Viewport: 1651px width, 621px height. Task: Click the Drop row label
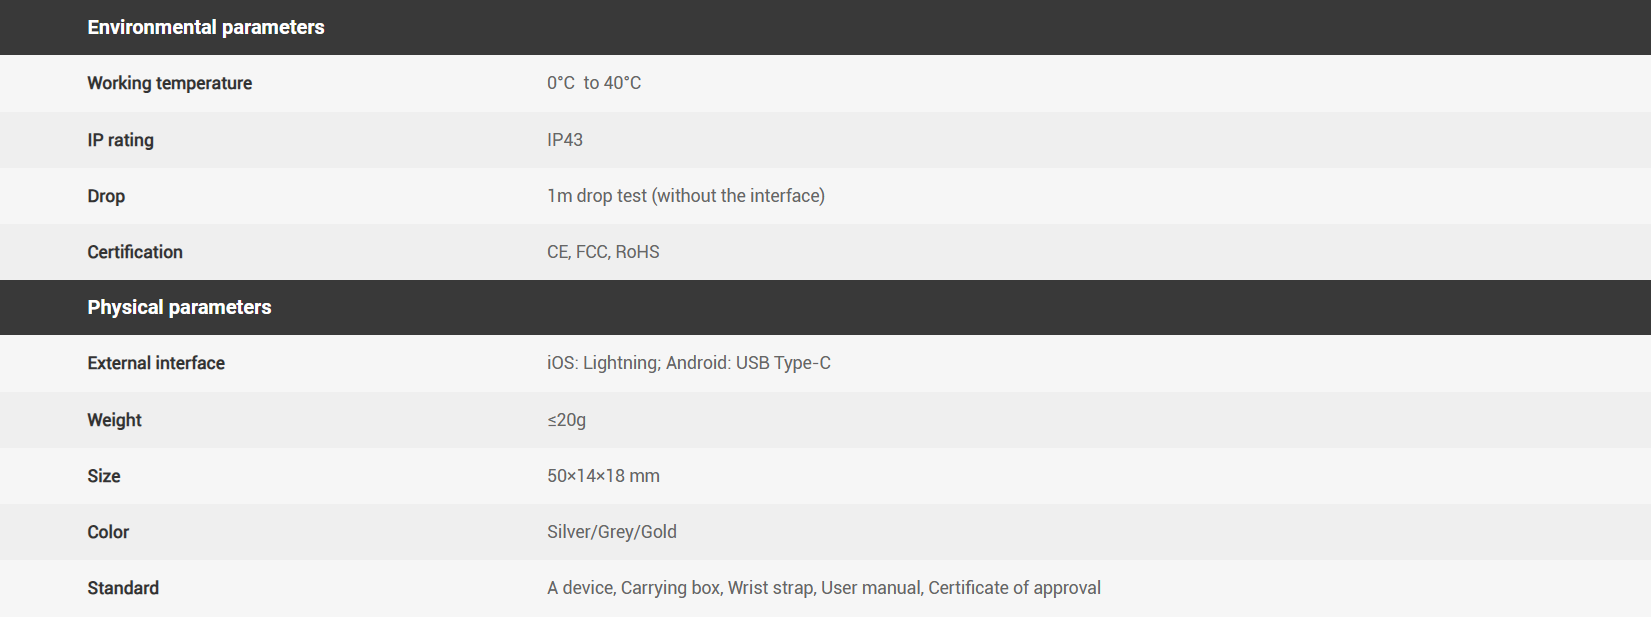tap(106, 196)
